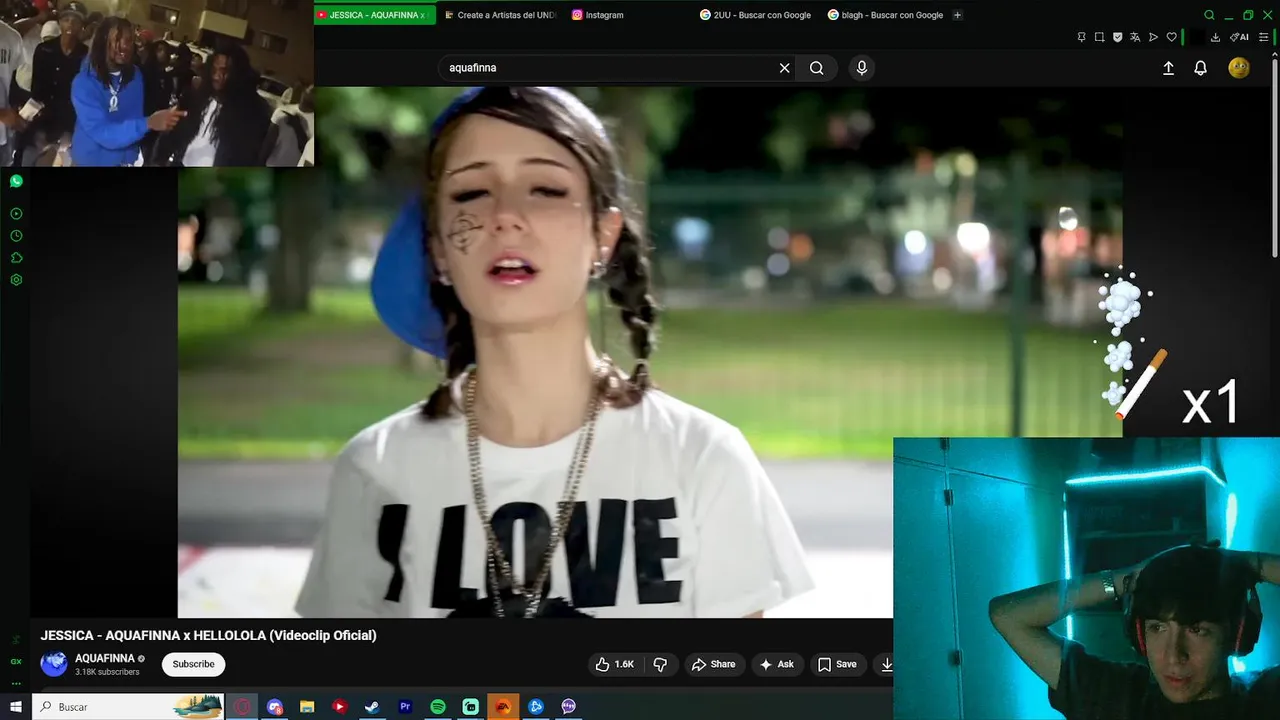The width and height of the screenshot is (1280, 720).
Task: Click the 3.18K subscribers text
Action: (x=107, y=672)
